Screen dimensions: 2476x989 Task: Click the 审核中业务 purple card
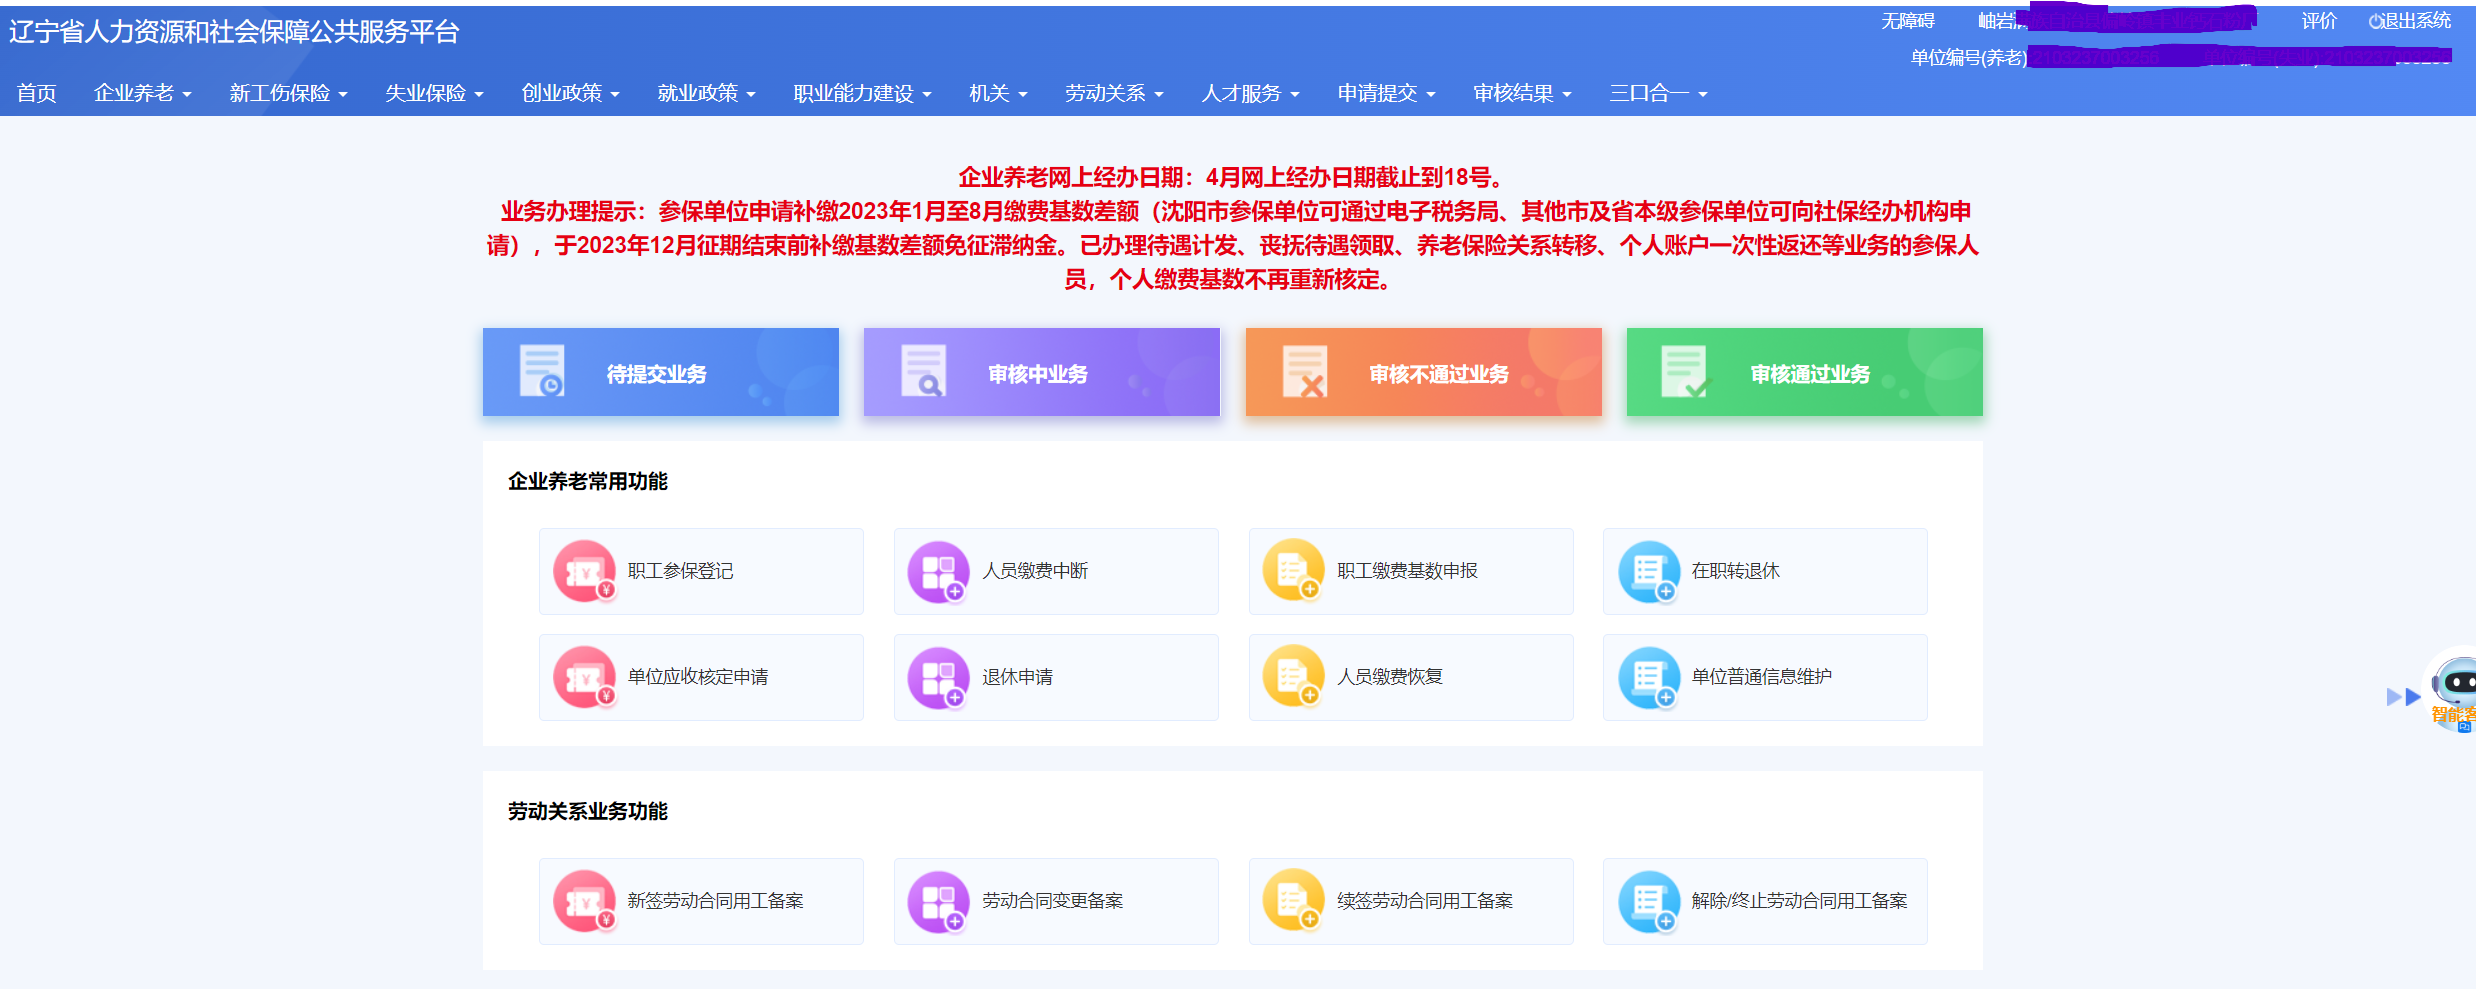[x=1042, y=372]
